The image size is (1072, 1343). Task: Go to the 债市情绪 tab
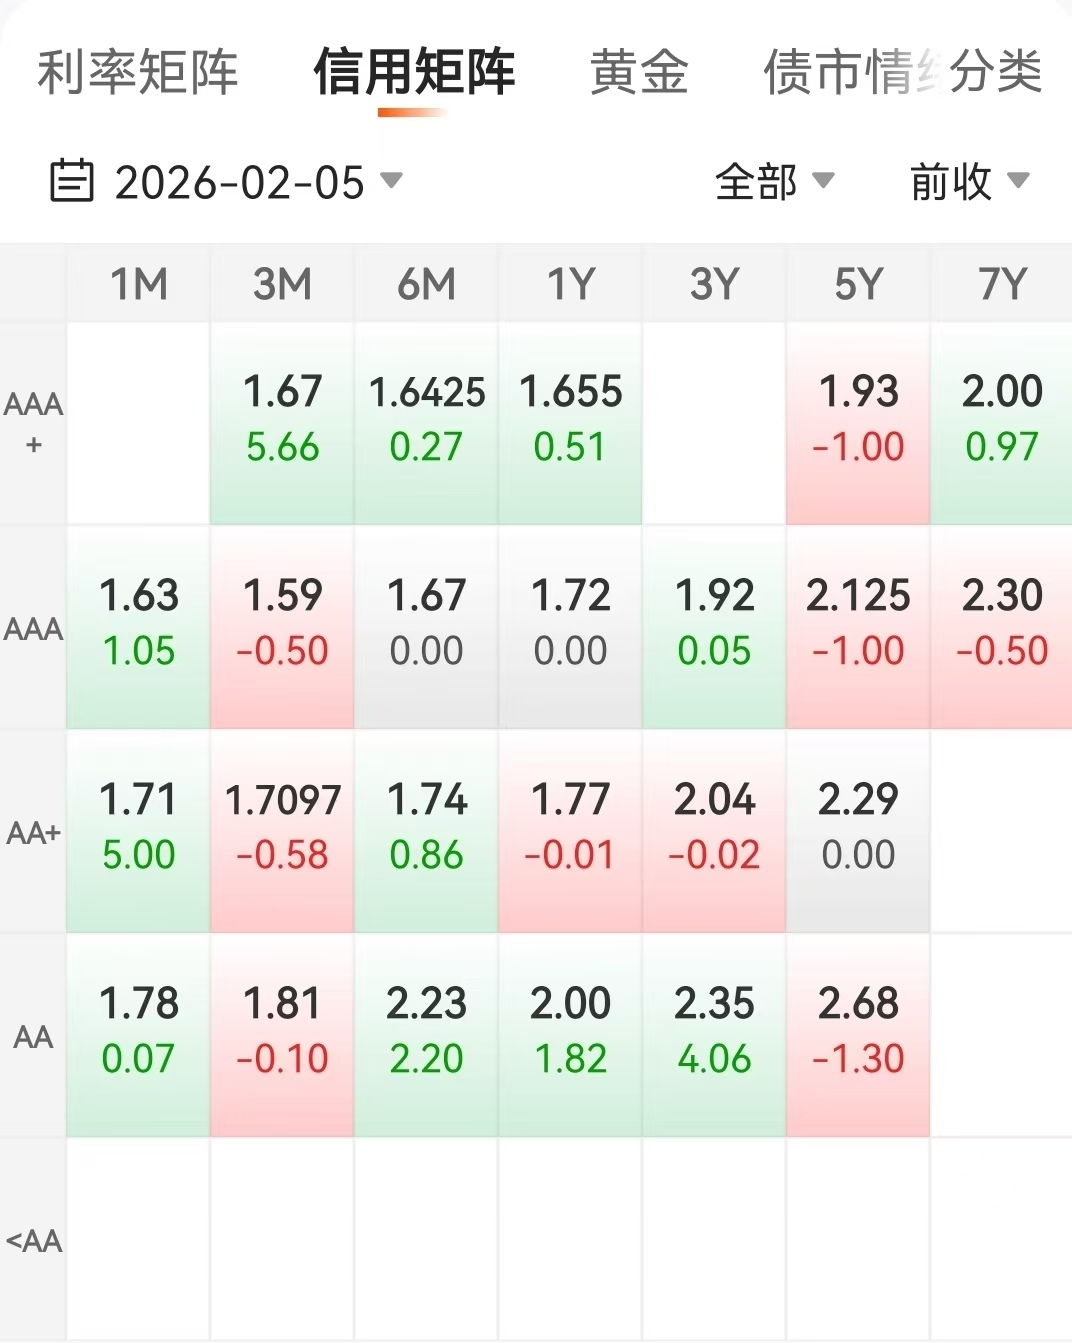(x=840, y=72)
